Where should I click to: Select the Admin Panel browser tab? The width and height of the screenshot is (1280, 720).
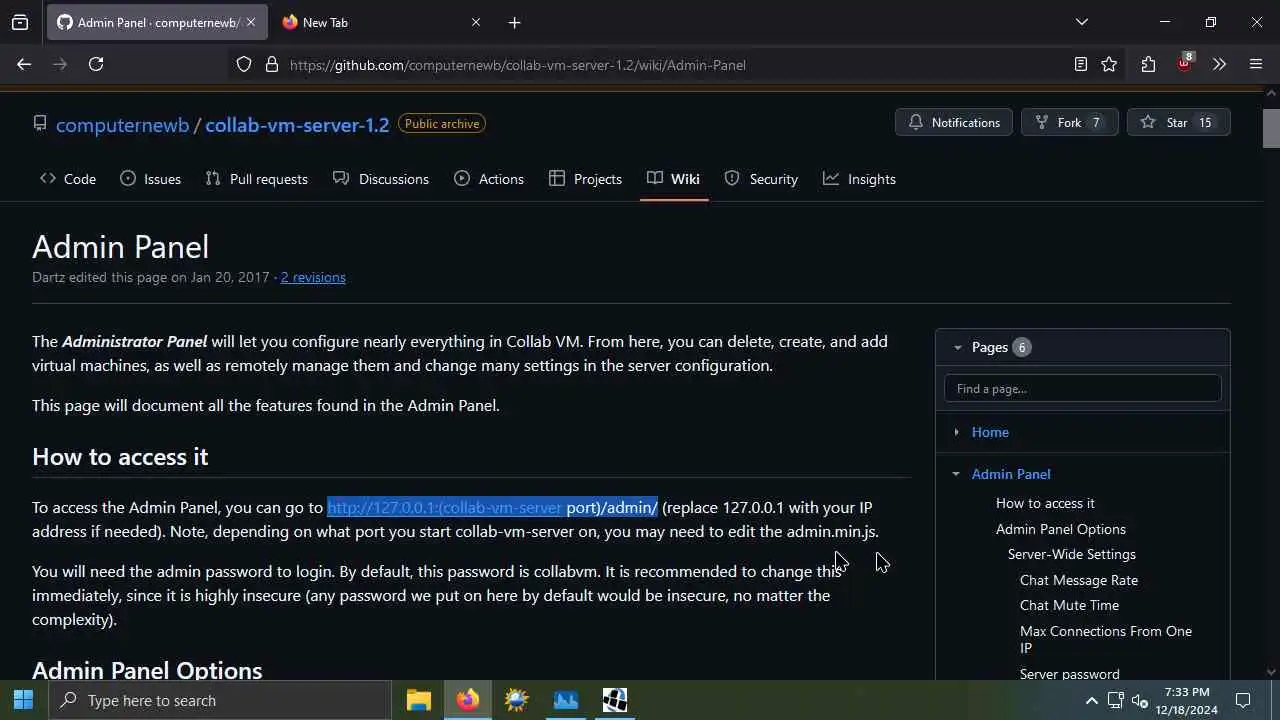pos(157,22)
